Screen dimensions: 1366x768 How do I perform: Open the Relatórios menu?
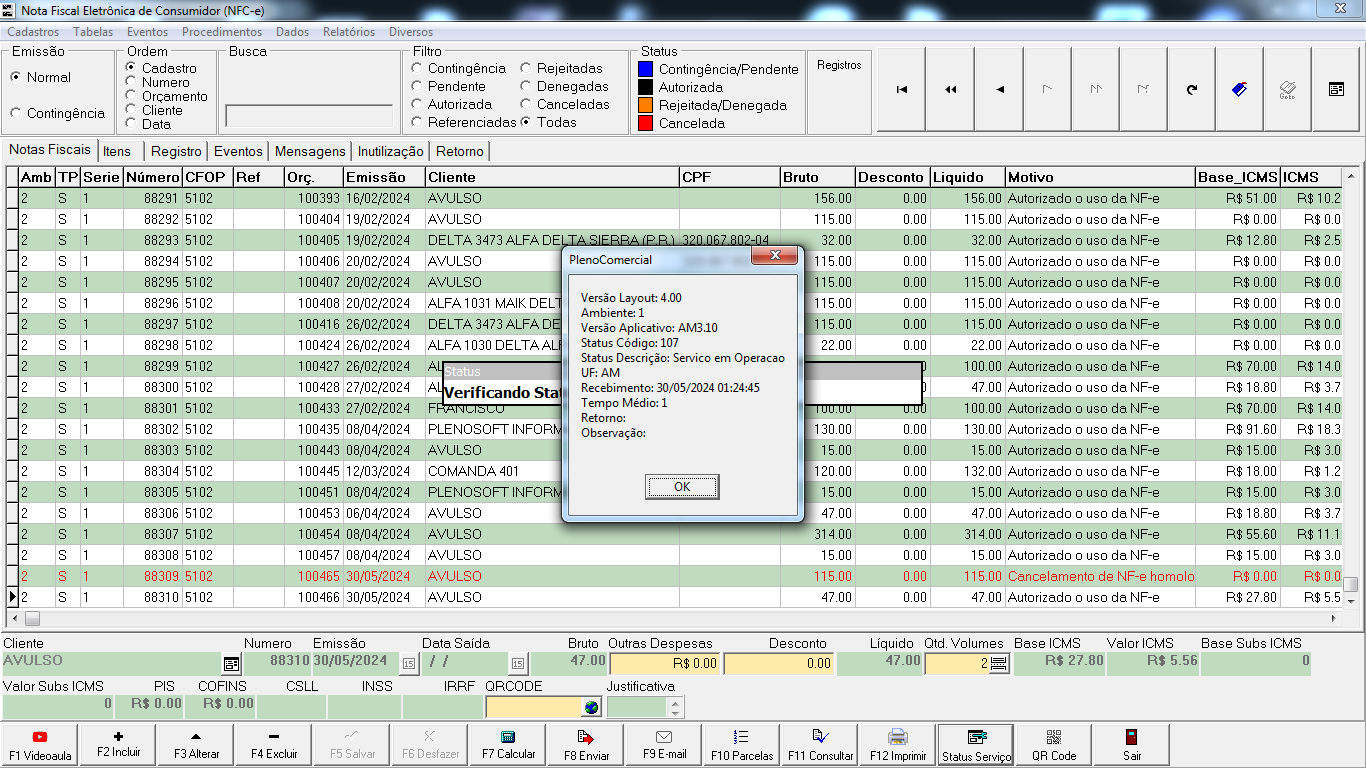tap(349, 32)
